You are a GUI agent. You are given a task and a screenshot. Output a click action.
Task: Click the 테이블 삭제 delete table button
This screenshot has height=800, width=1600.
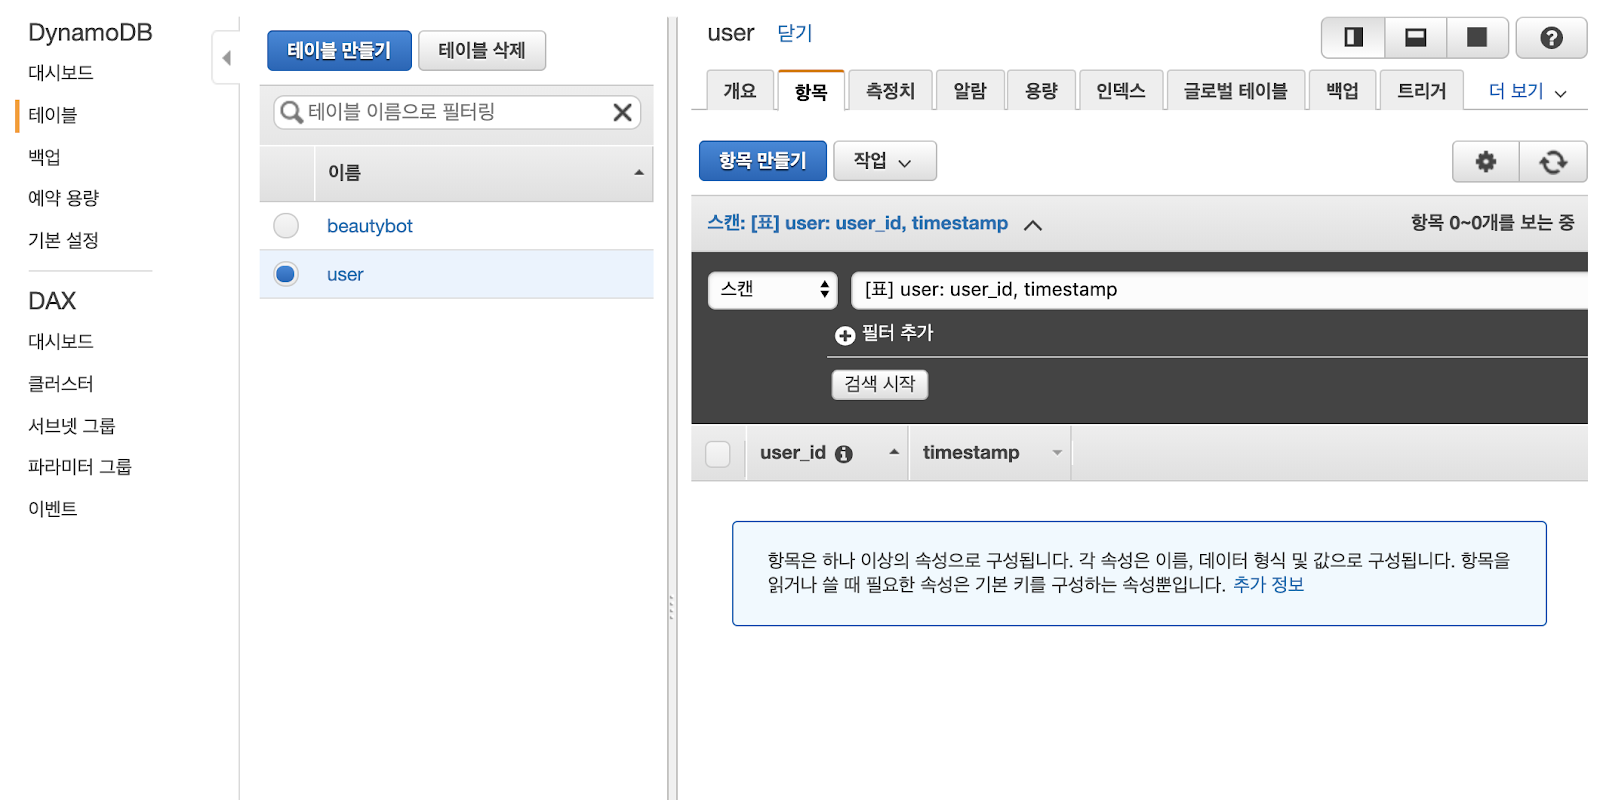[x=482, y=50]
